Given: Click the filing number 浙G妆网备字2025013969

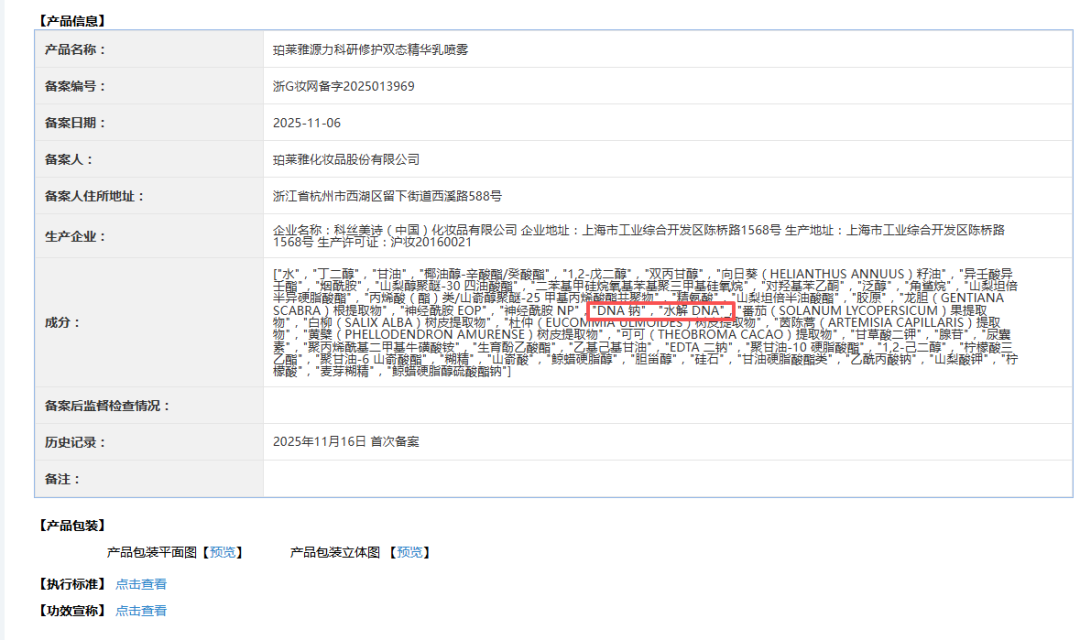Looking at the screenshot, I should (343, 86).
